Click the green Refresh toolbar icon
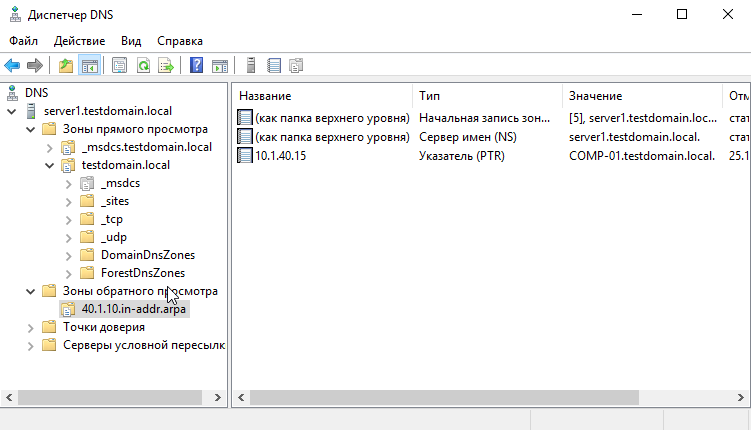Image resolution: width=751 pixels, height=430 pixels. (143, 66)
